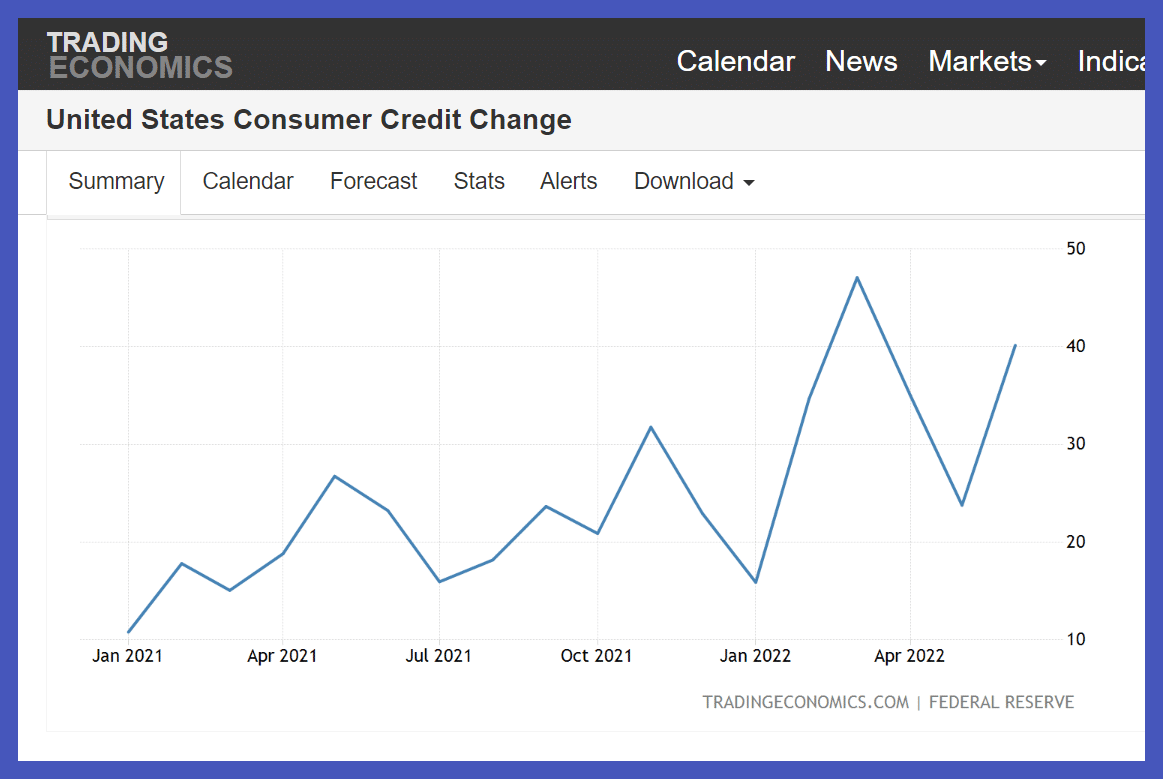View the Stats tab
This screenshot has width=1163, height=779.
pos(479,181)
